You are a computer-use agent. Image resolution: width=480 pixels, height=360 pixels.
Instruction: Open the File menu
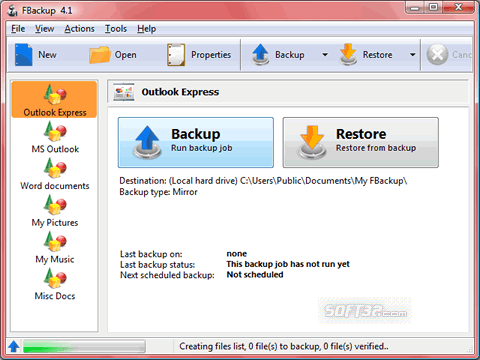click(x=18, y=29)
